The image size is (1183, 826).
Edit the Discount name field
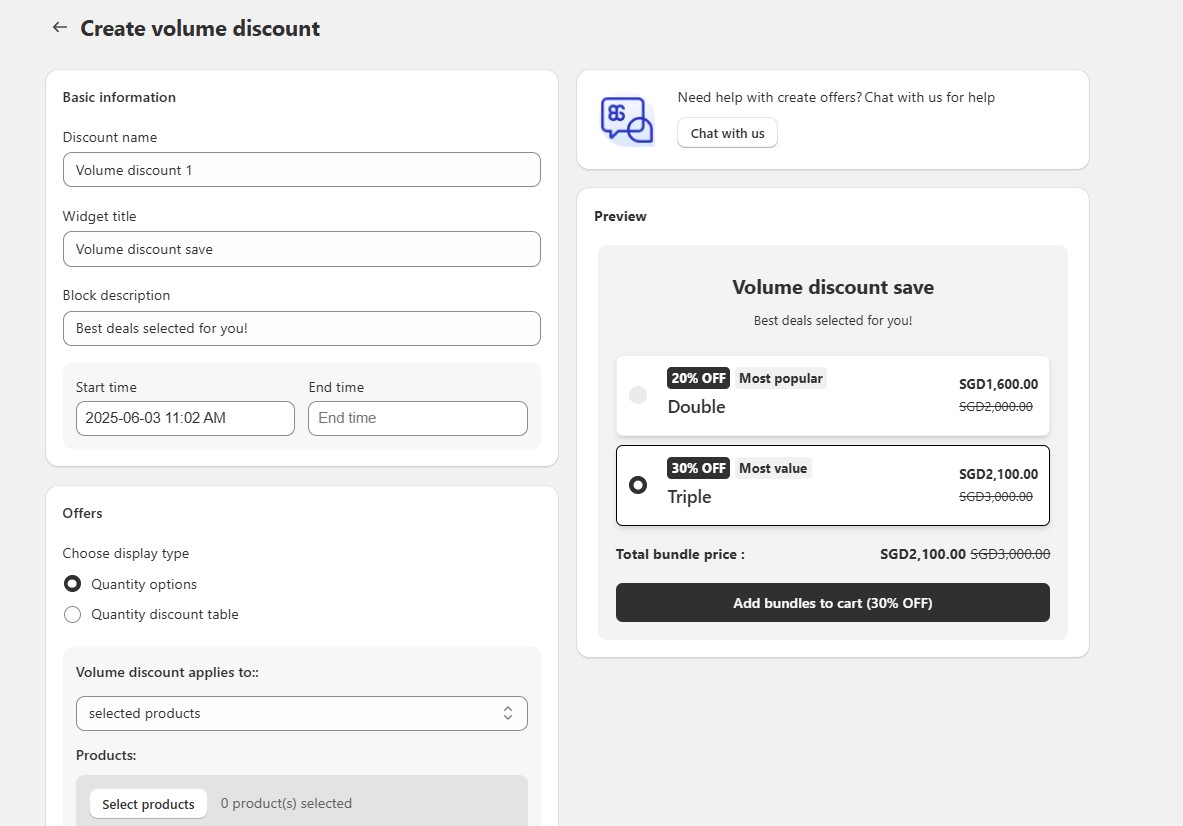(302, 170)
